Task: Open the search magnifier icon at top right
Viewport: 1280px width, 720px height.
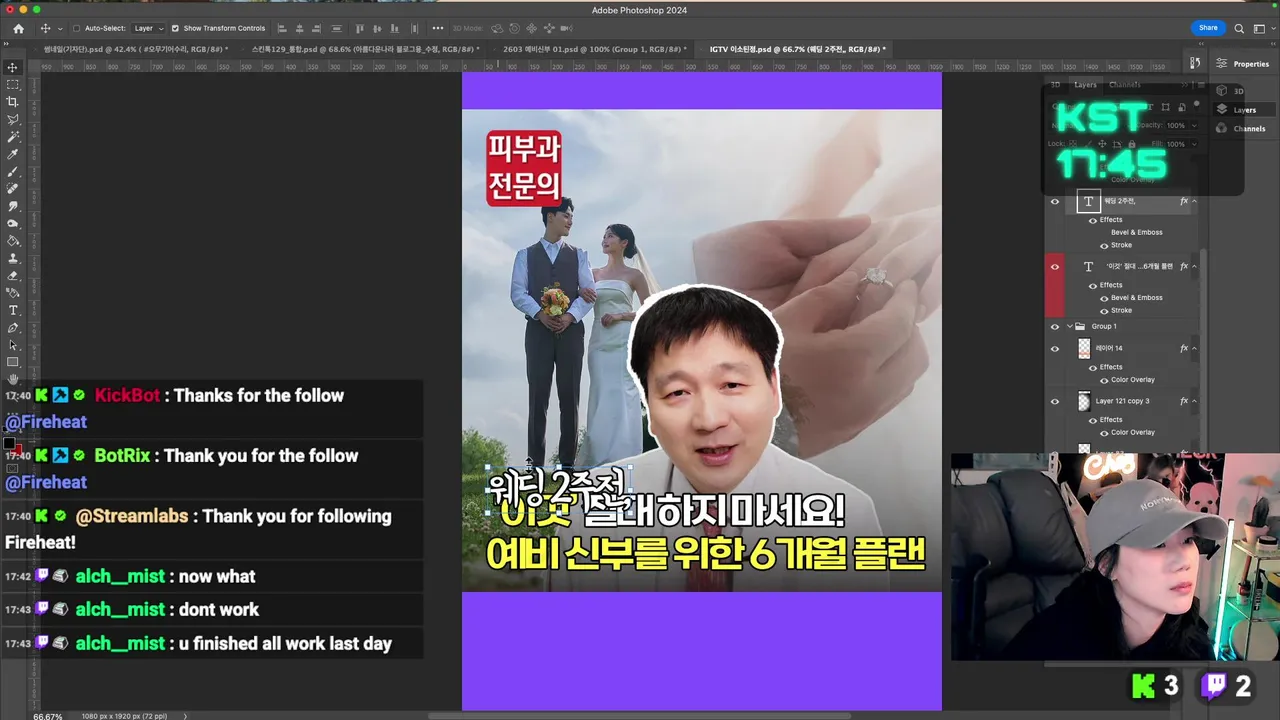Action: coord(1239,29)
